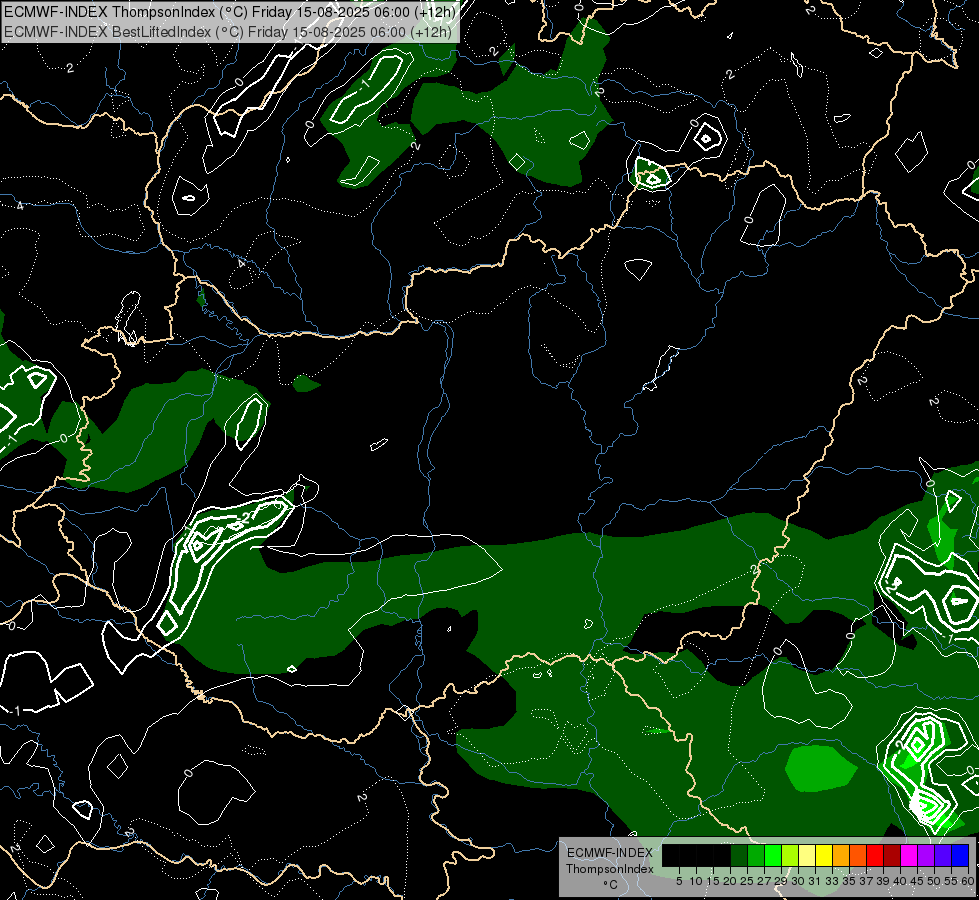The height and width of the screenshot is (900, 979).
Task: Click the dark green 20–25 legend swatch
Action: point(739,855)
